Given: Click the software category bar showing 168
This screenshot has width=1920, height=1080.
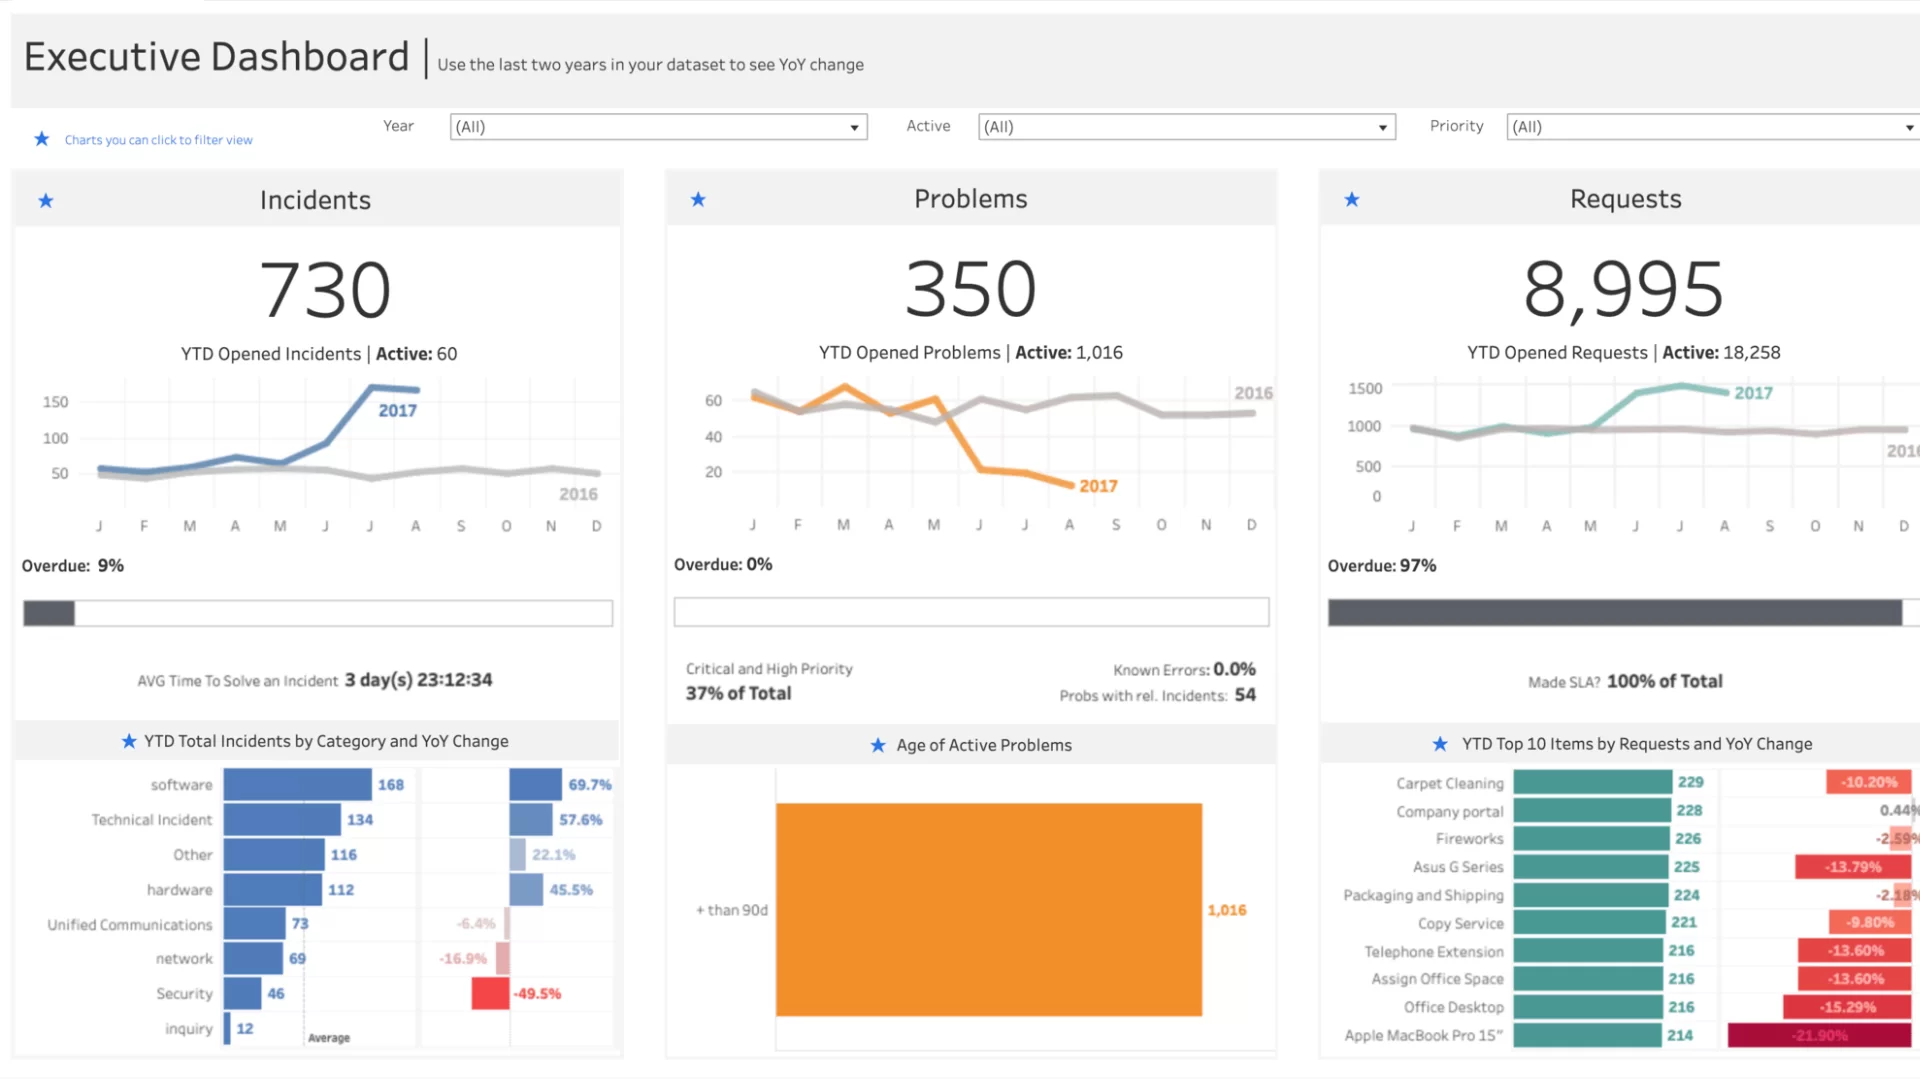Looking at the screenshot, I should (297, 785).
